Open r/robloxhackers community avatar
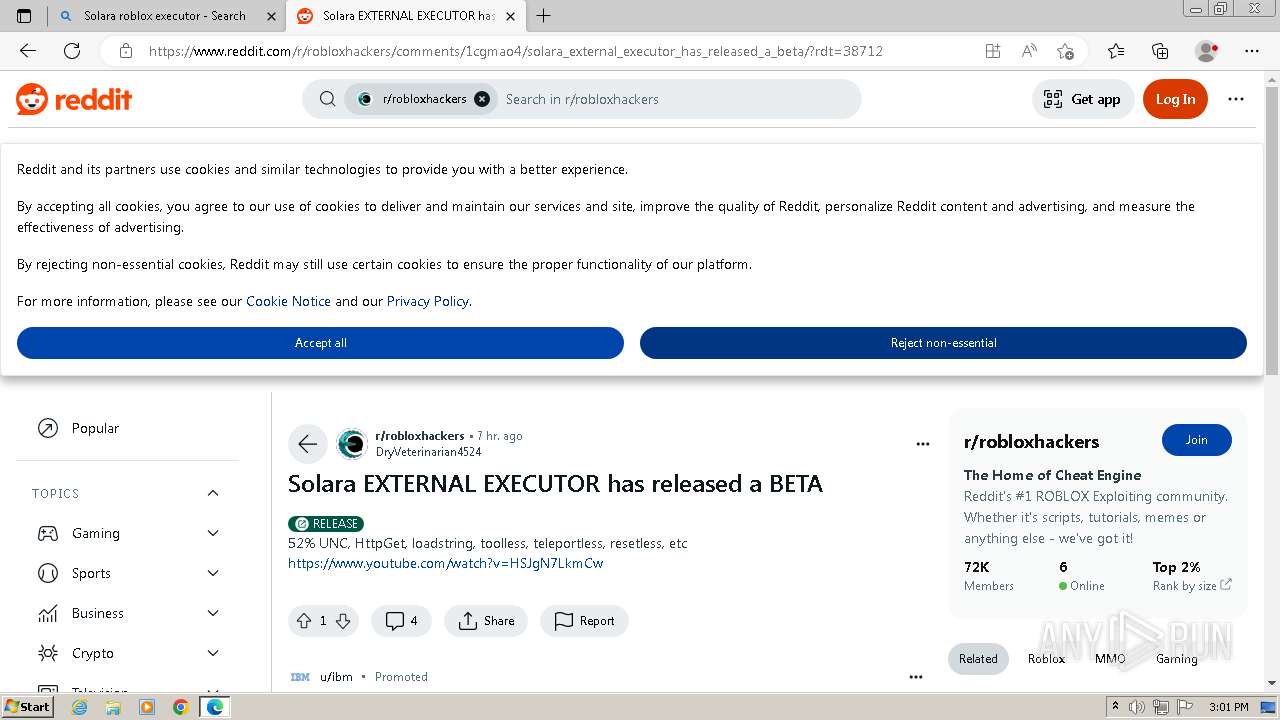The width and height of the screenshot is (1280, 720). pyautogui.click(x=352, y=444)
